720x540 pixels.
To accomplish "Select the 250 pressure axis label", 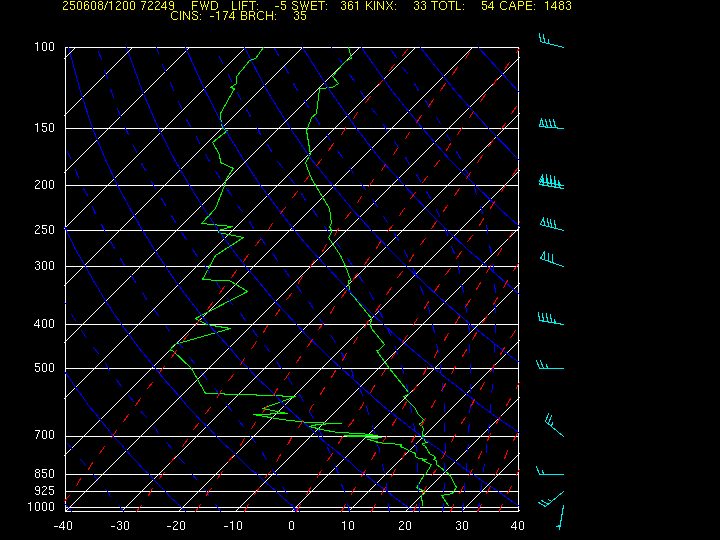I will coord(45,230).
